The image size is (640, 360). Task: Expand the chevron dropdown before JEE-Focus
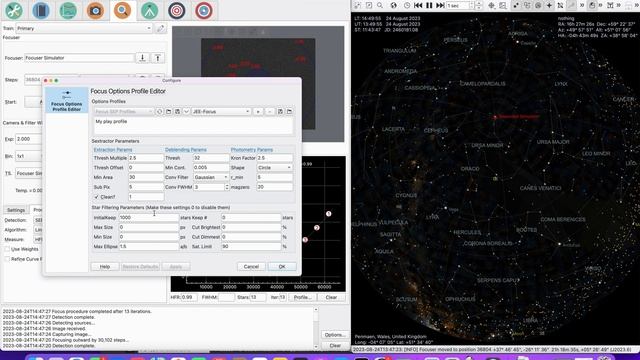pos(186,111)
